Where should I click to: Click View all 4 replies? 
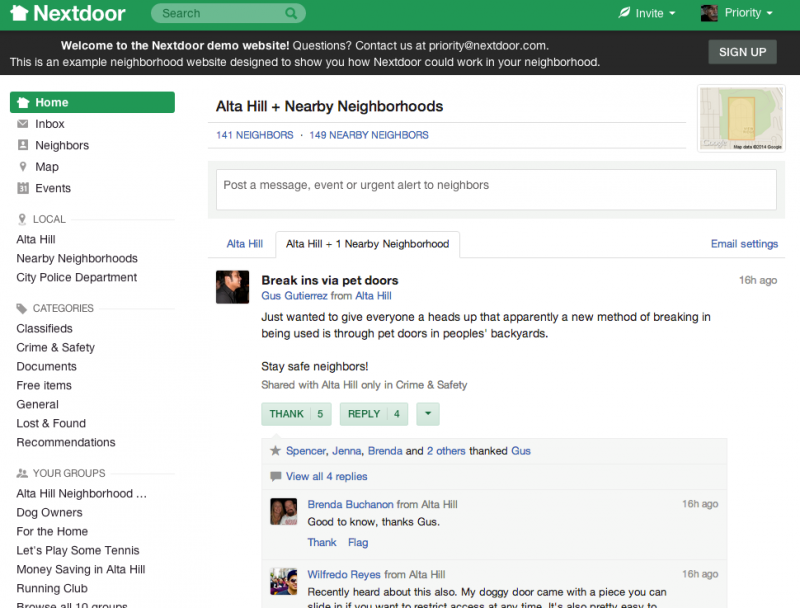click(327, 476)
